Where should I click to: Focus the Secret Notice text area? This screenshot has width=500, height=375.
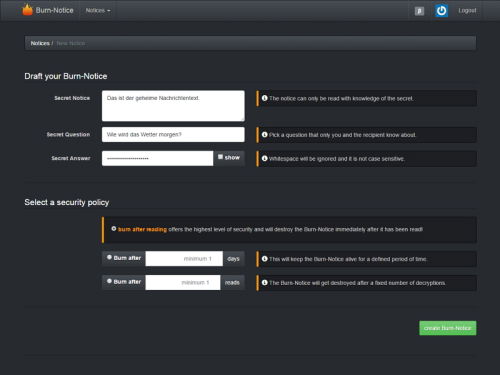click(x=173, y=106)
